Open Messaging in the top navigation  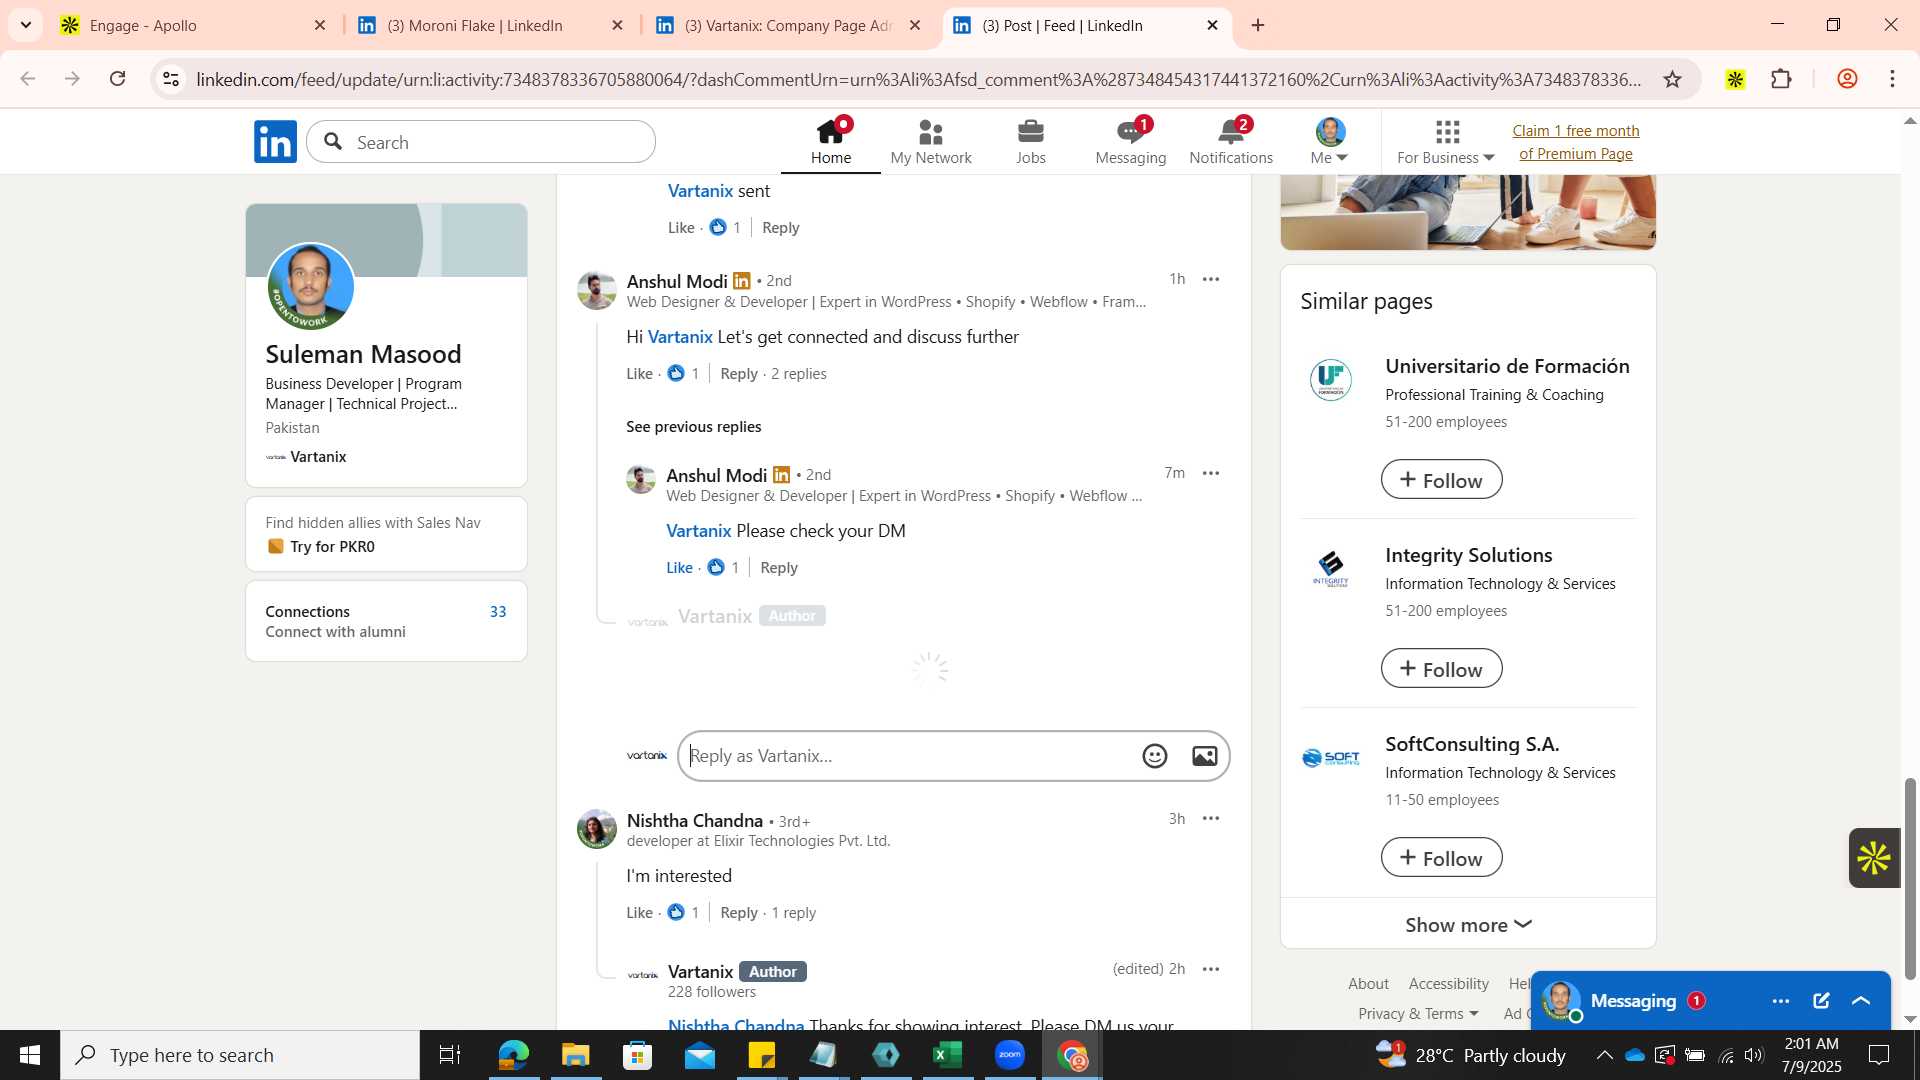click(1131, 142)
